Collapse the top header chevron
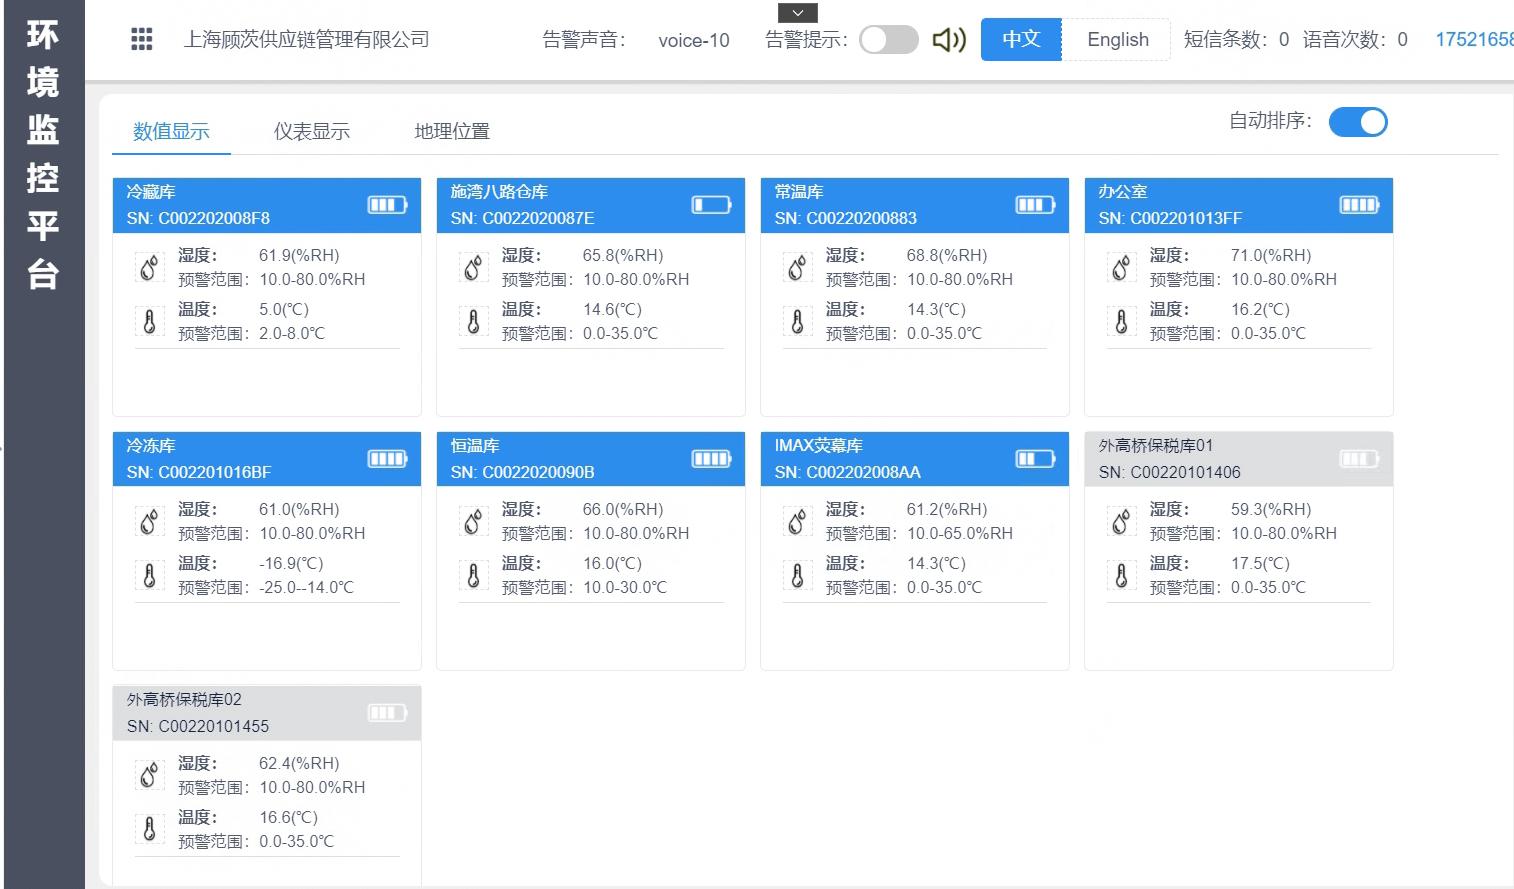 (797, 13)
